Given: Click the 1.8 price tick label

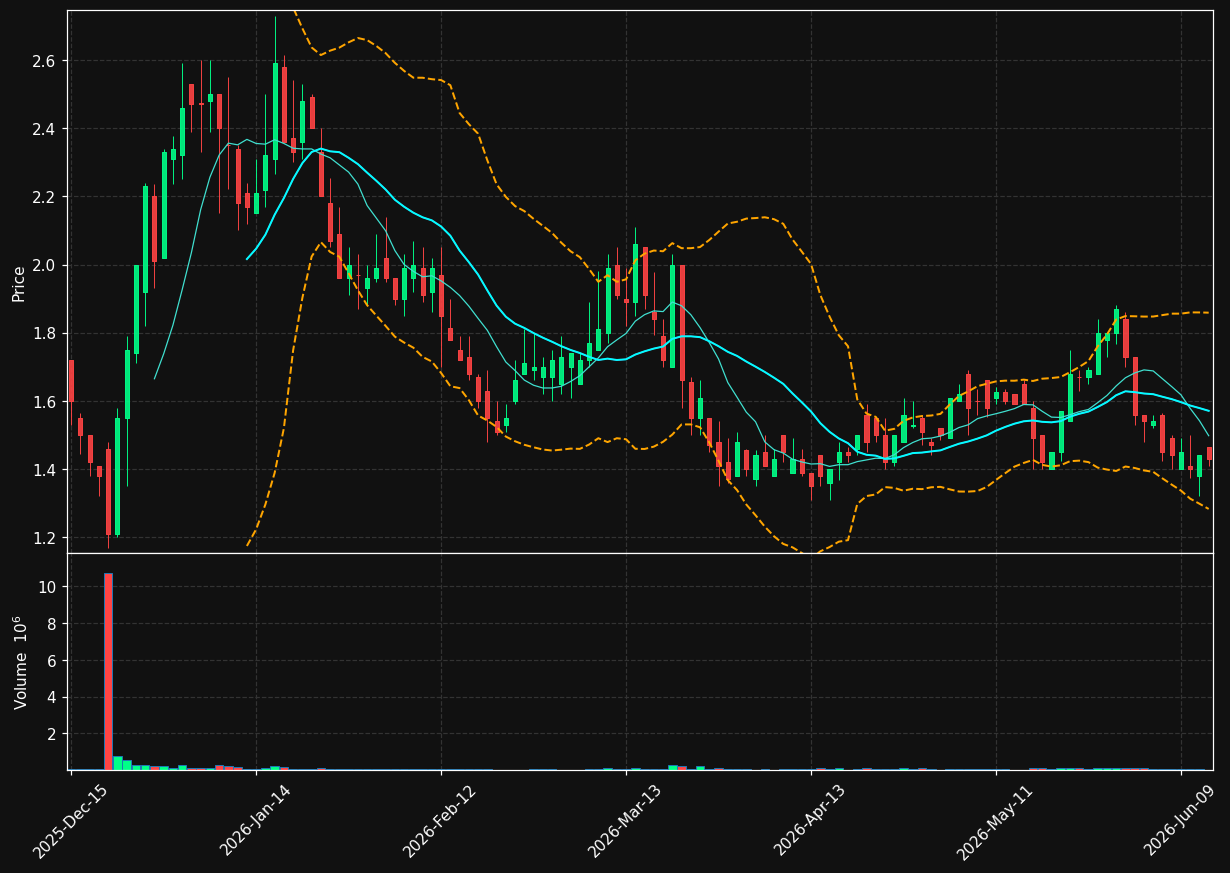Looking at the screenshot, I should 44,333.
